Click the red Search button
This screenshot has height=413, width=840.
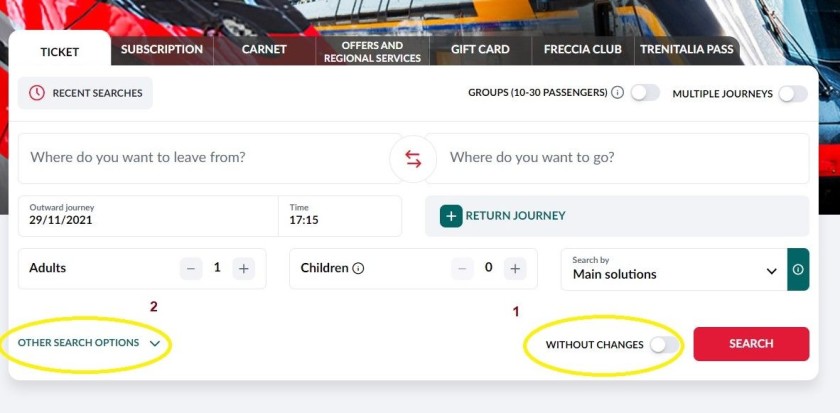coord(751,344)
